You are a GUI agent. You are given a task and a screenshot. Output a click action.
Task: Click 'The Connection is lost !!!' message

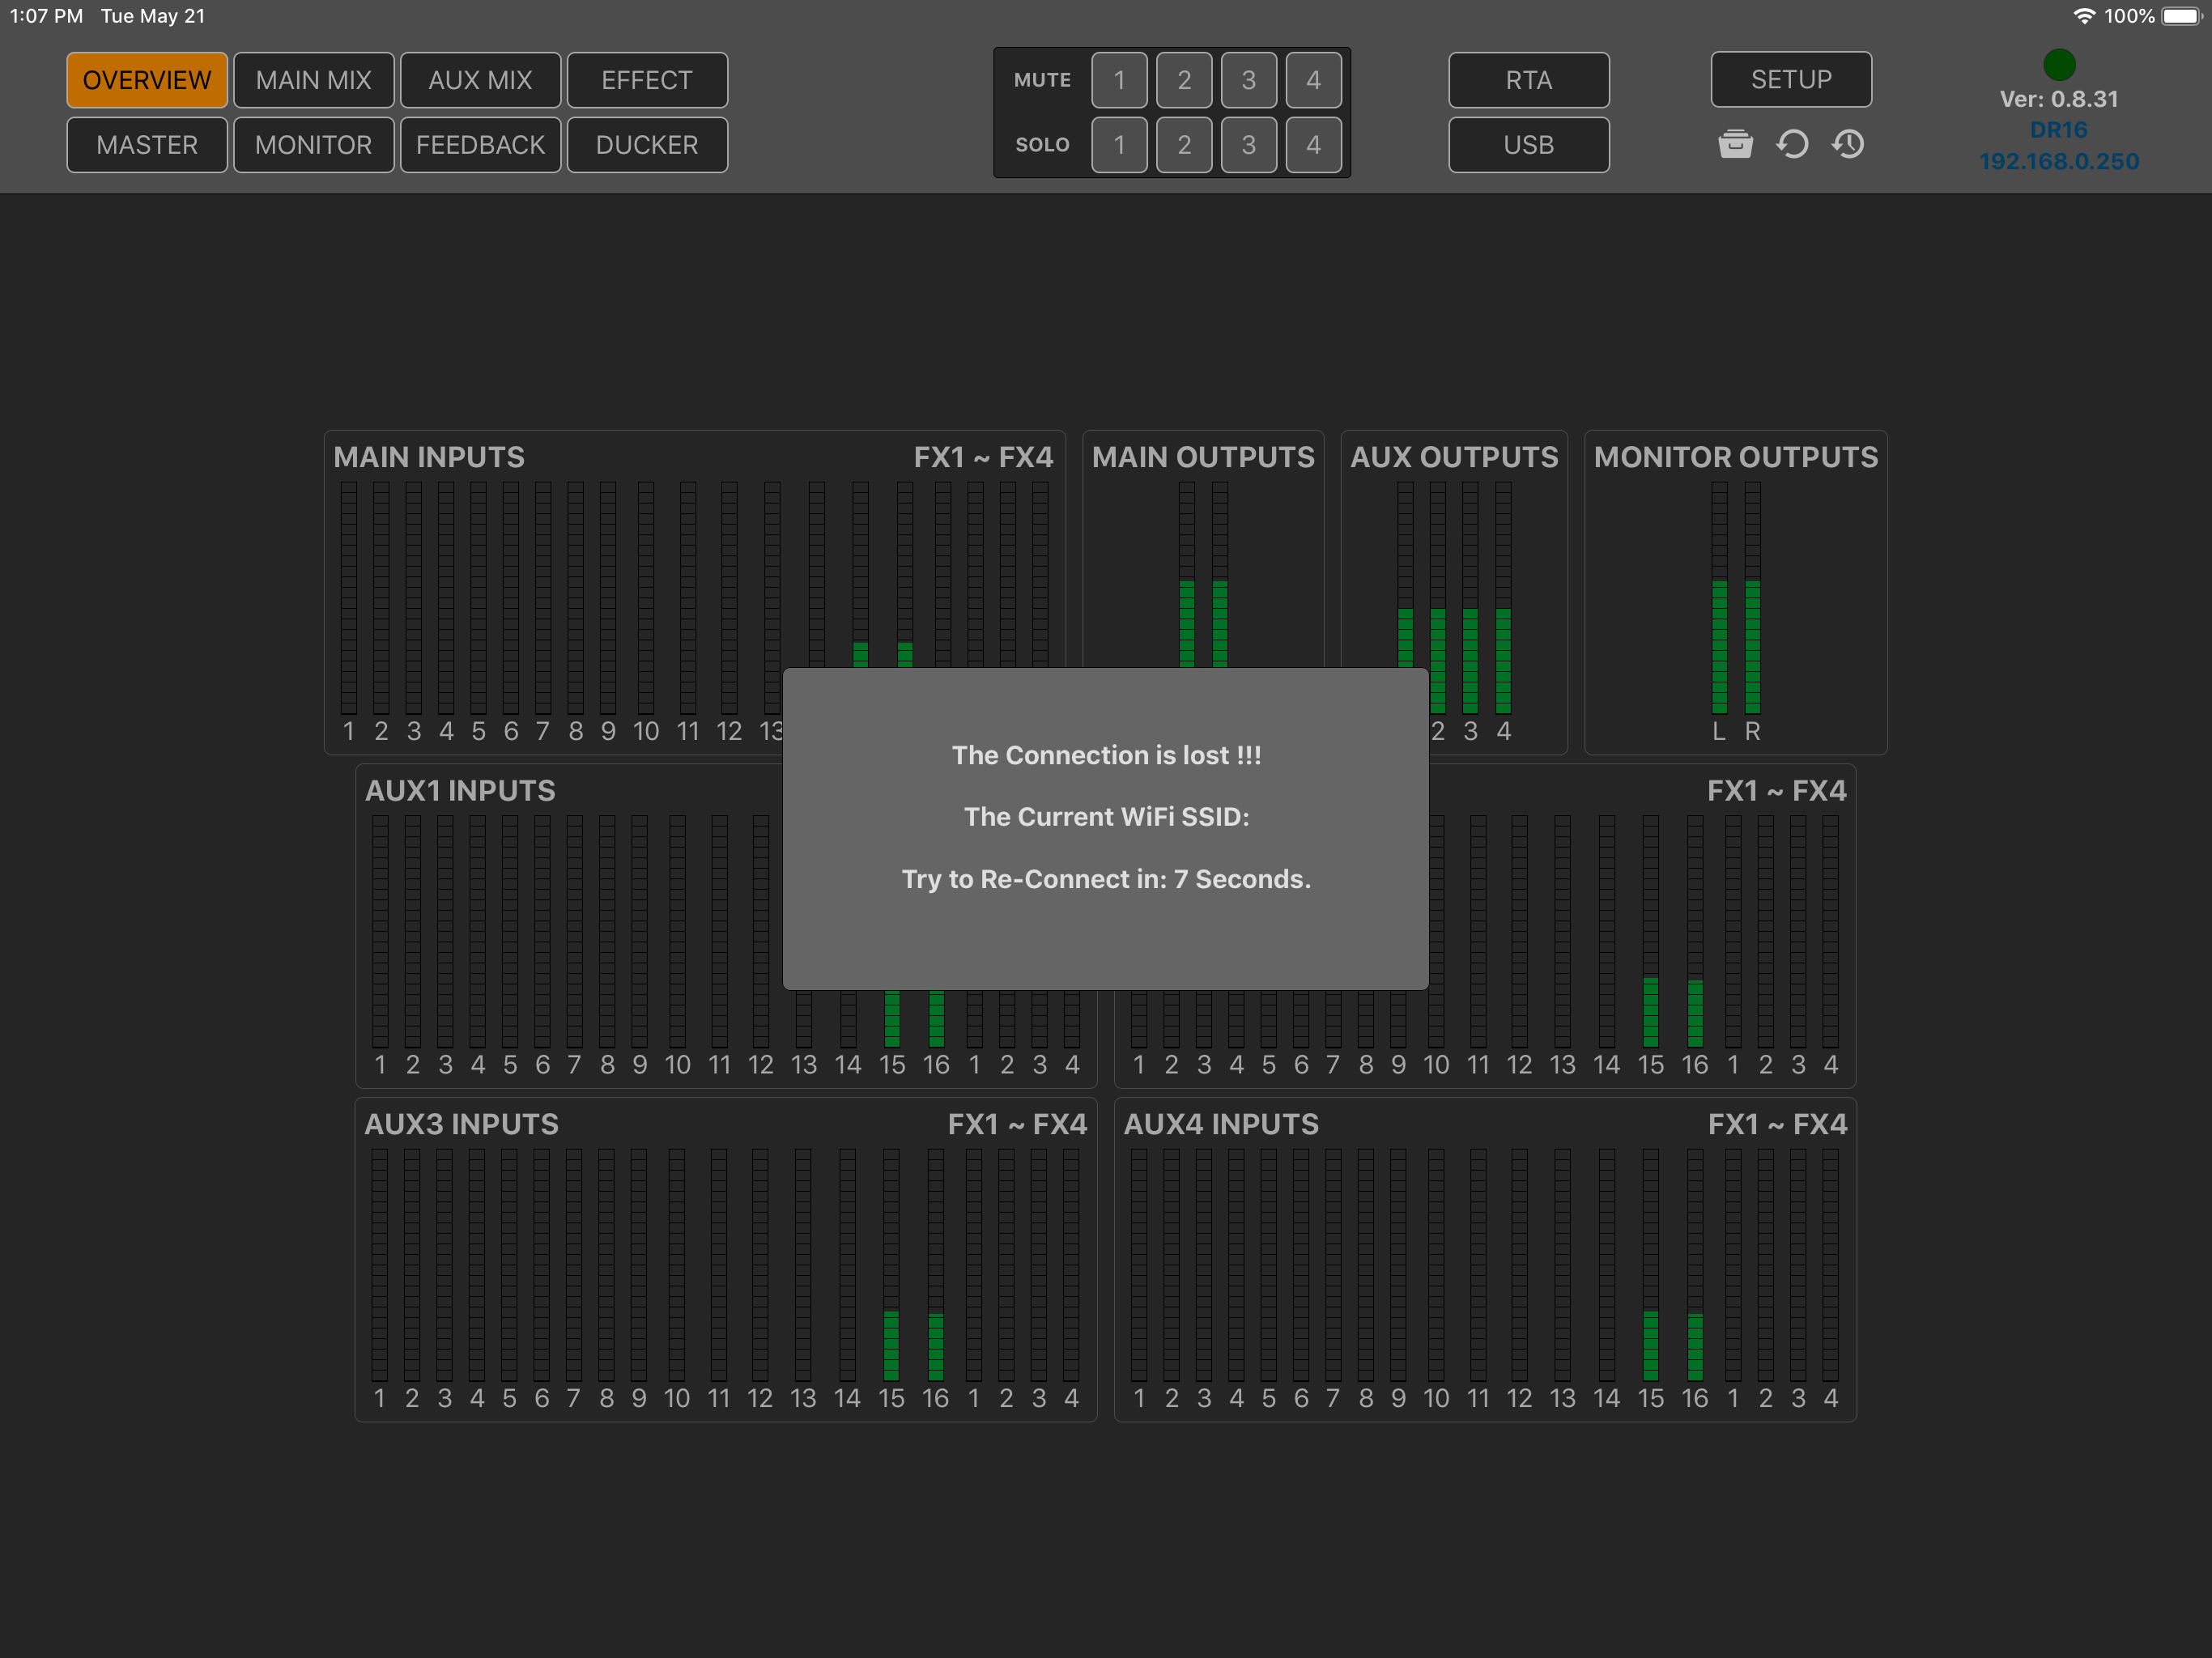tap(1106, 755)
